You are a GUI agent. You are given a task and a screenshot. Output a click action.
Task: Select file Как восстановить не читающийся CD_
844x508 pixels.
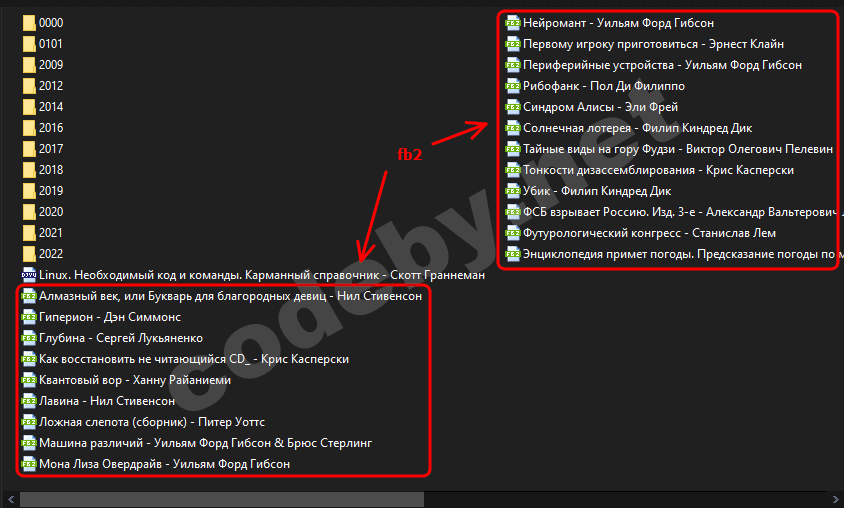pyautogui.click(x=185, y=359)
